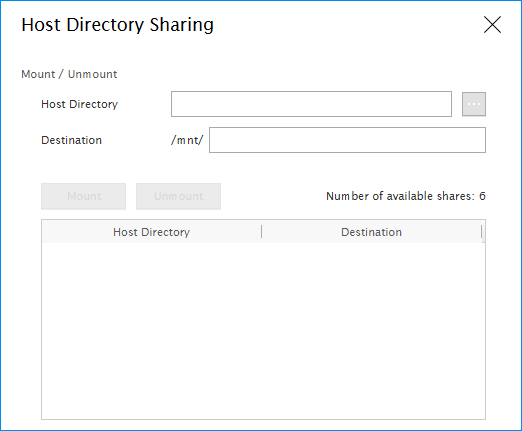Screen dimensions: 522x431
Task: Close the Host Directory Sharing dialog
Action: pos(492,25)
